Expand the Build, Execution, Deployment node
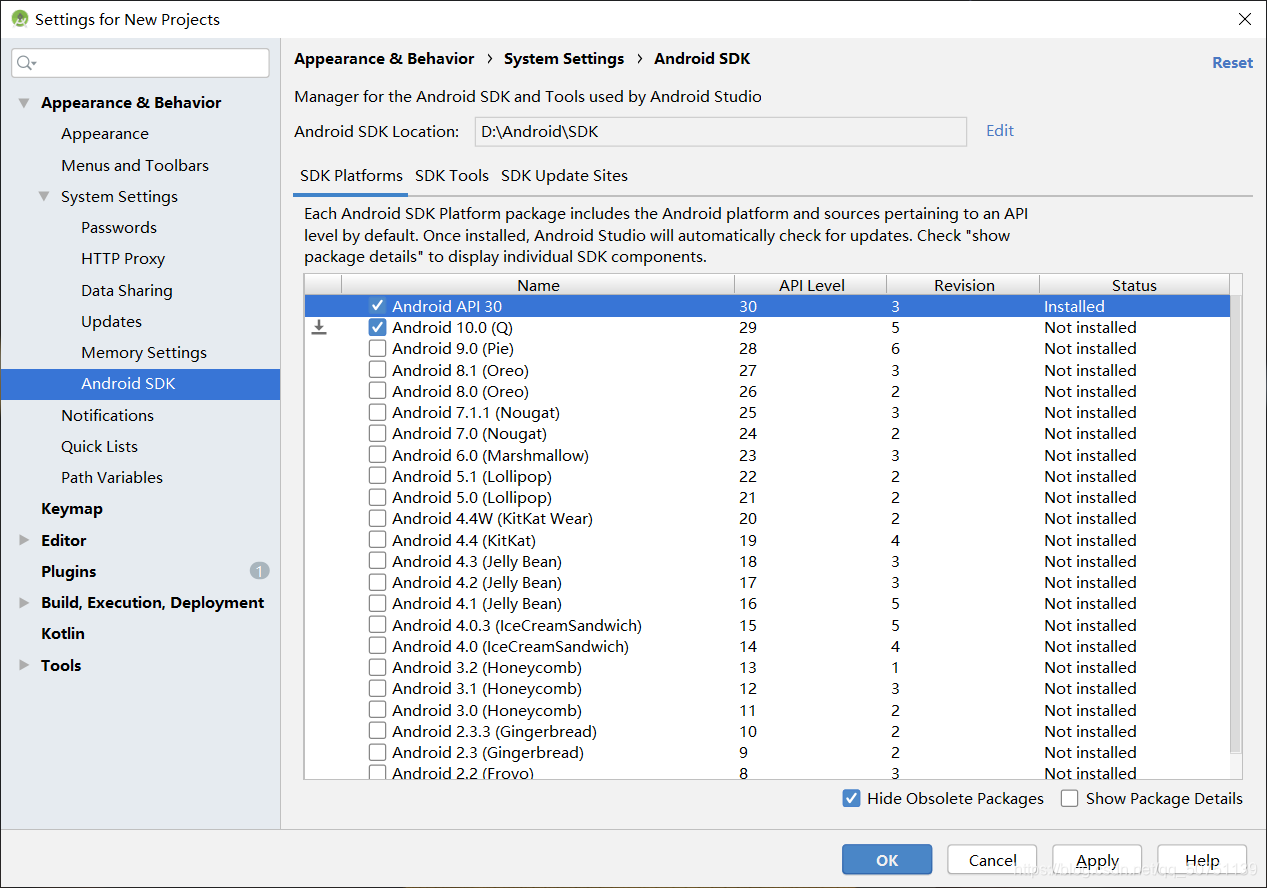Viewport: 1267px width, 888px height. pyautogui.click(x=24, y=602)
